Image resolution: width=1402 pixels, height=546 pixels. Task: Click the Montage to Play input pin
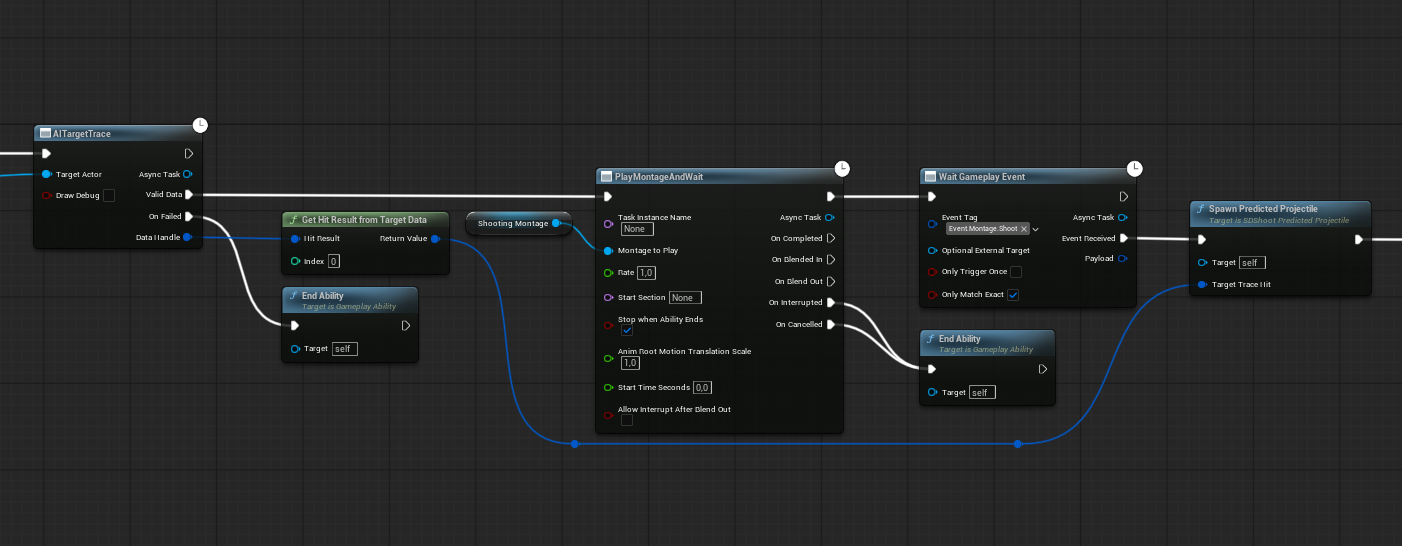pos(608,250)
